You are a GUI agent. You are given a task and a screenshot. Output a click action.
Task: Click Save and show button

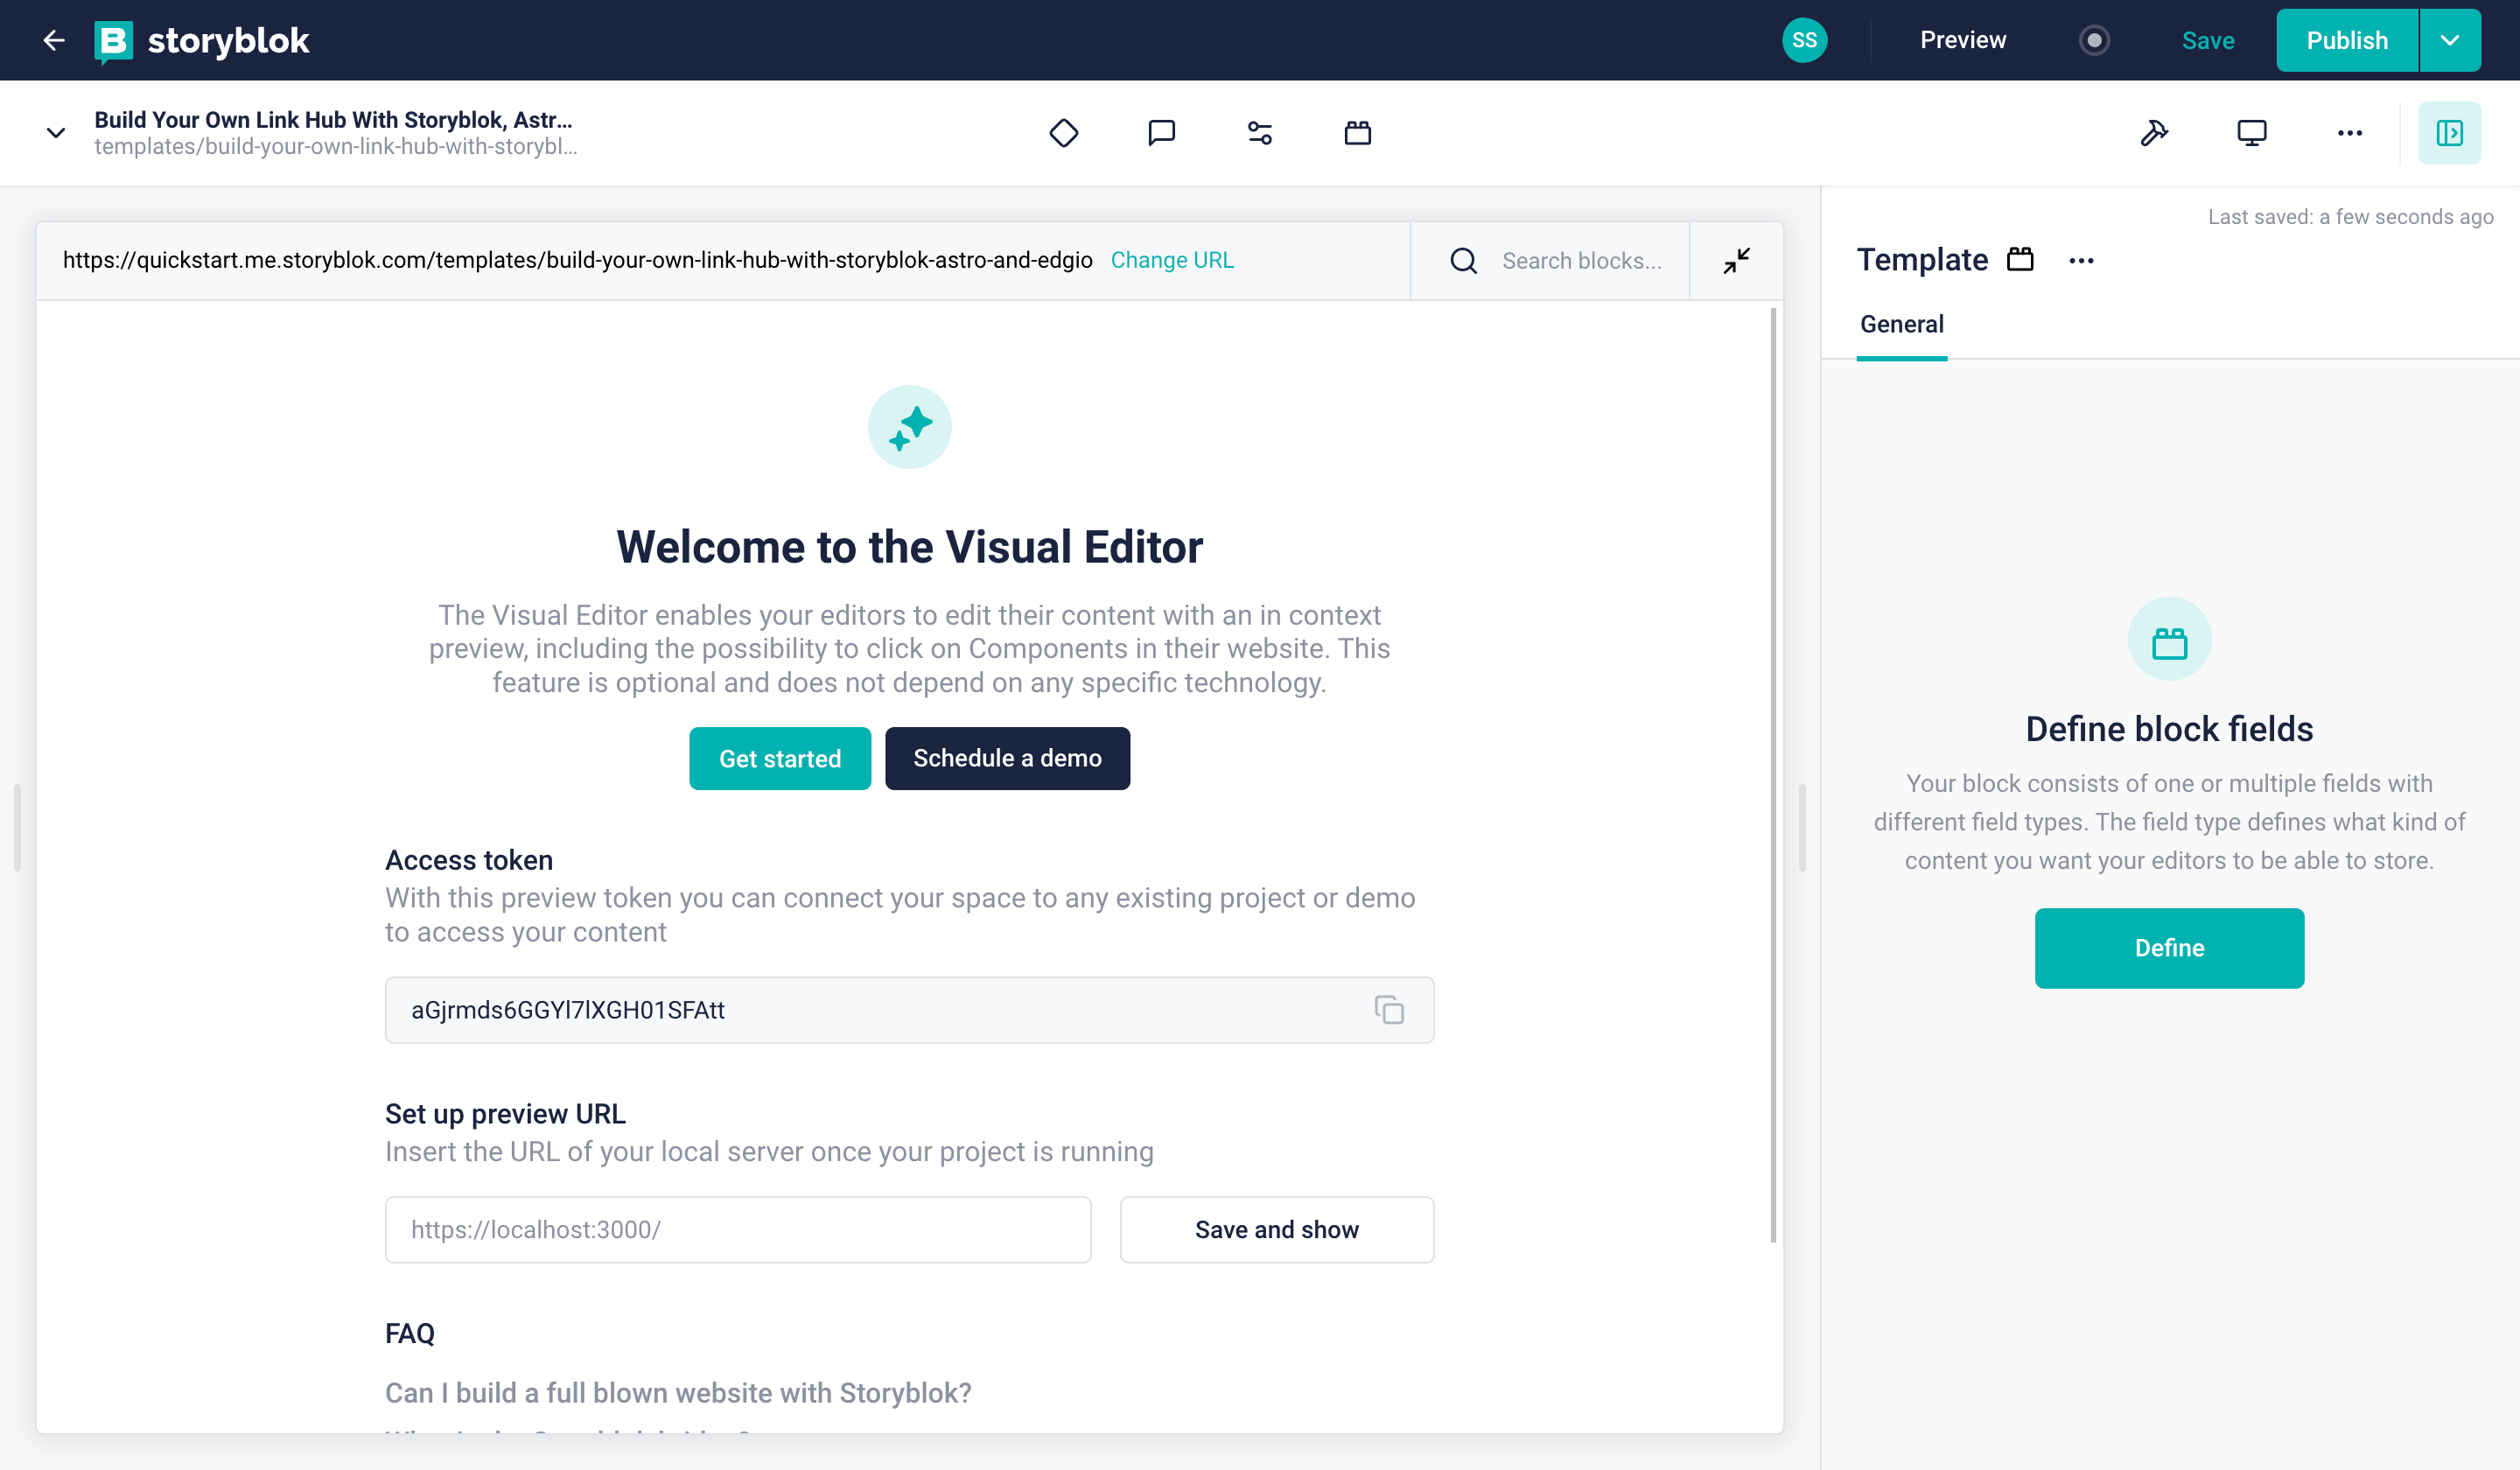1276,1229
